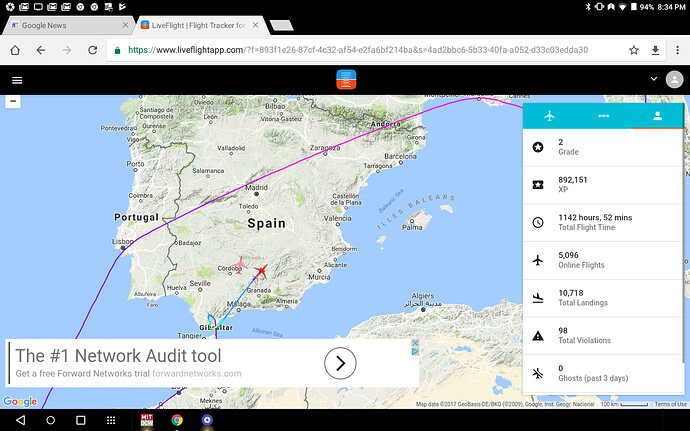This screenshot has width=690, height=431.
Task: Bookmark this page with star icon
Action: (x=634, y=50)
